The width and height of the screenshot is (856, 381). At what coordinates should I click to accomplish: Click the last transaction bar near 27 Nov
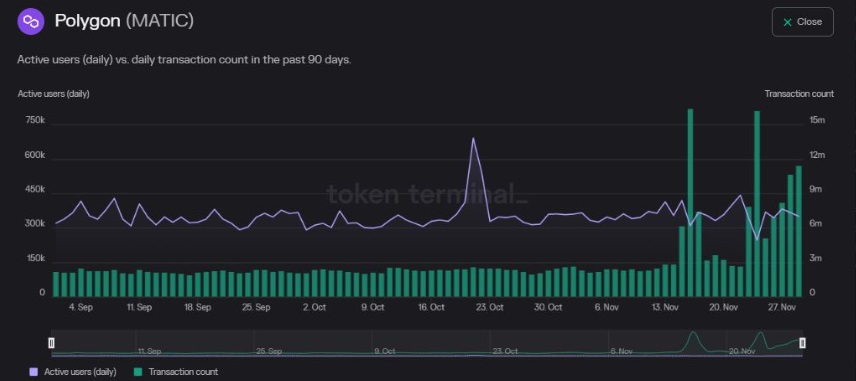point(799,231)
